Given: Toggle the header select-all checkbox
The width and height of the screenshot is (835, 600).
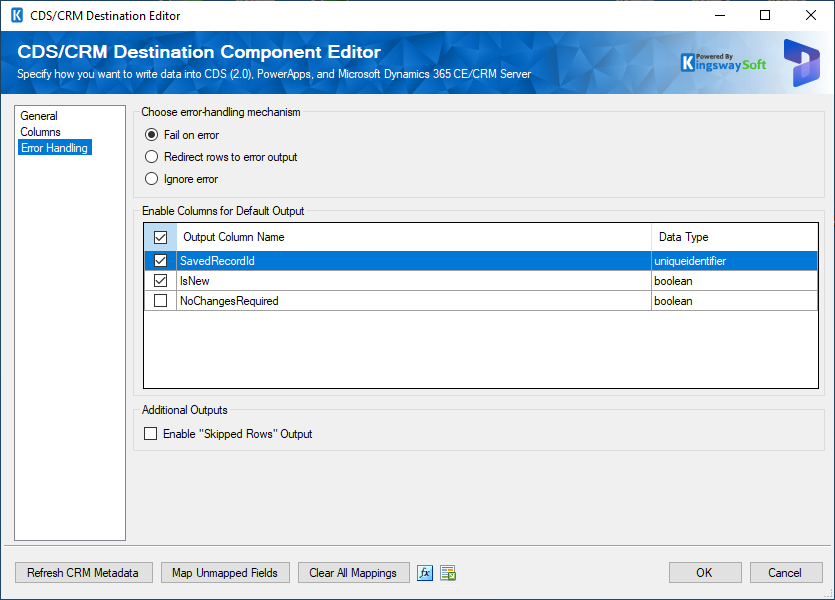Looking at the screenshot, I should point(160,237).
